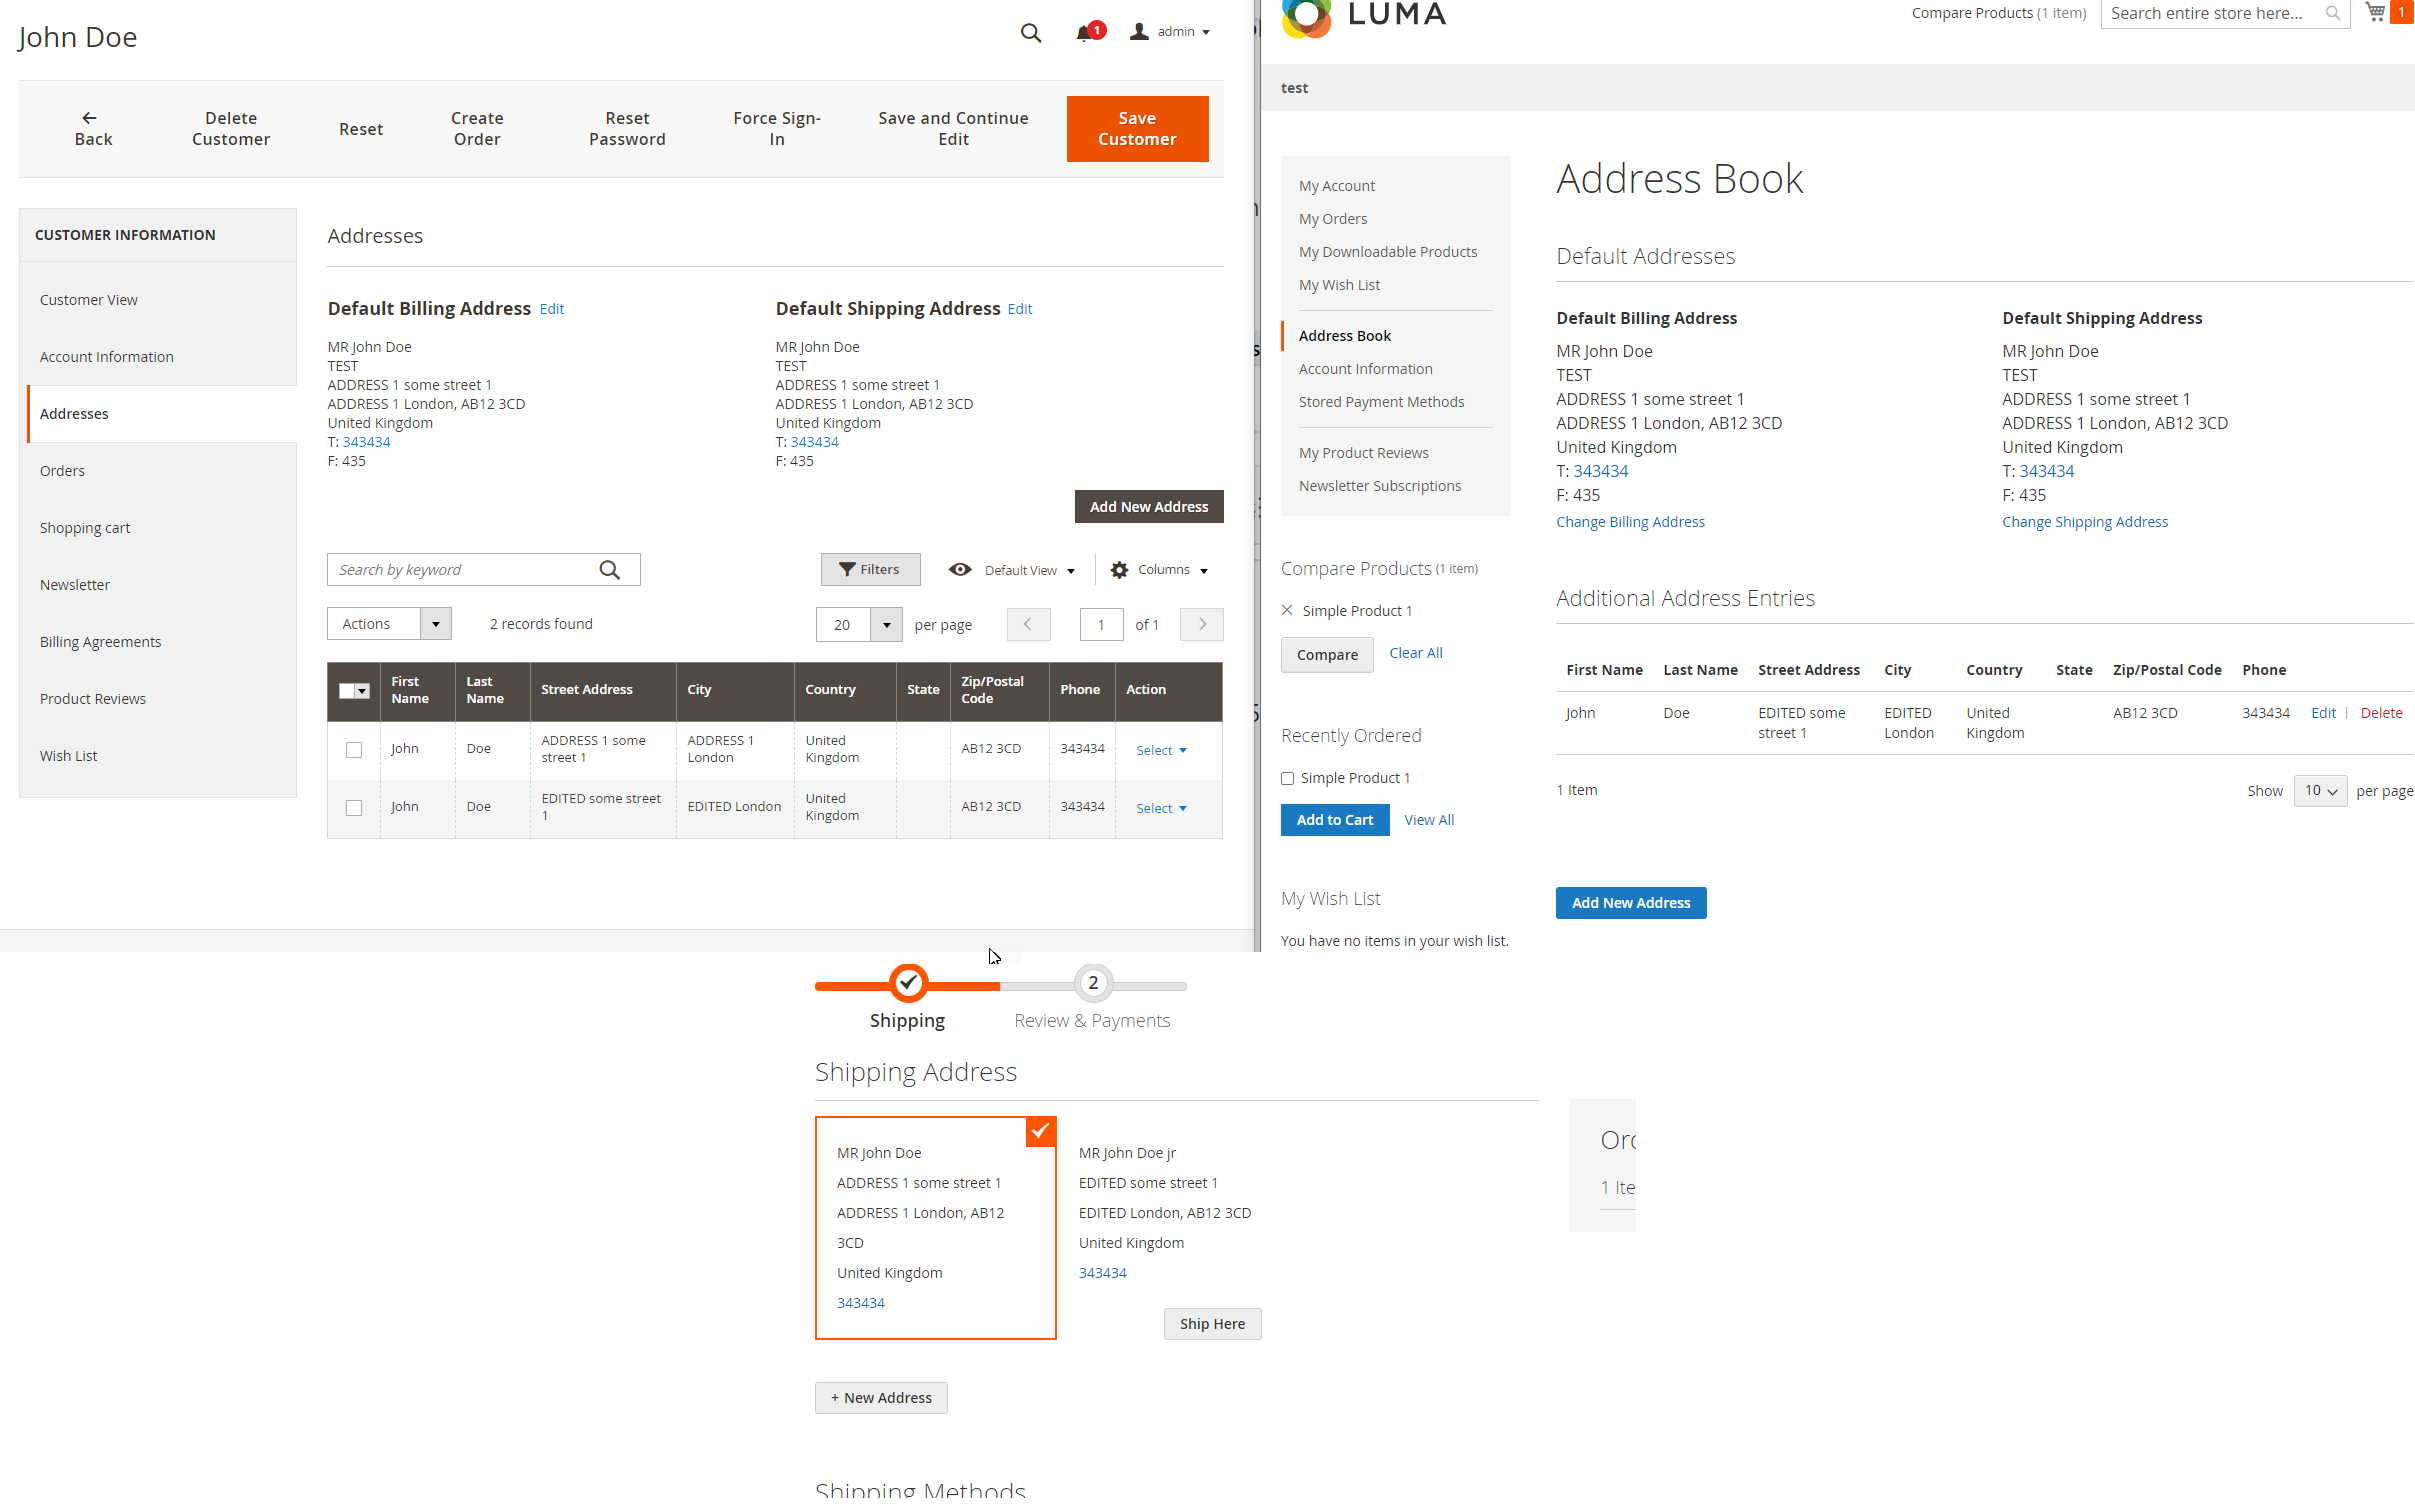
Task: Select the Review & Payments progress step
Action: (x=1092, y=983)
